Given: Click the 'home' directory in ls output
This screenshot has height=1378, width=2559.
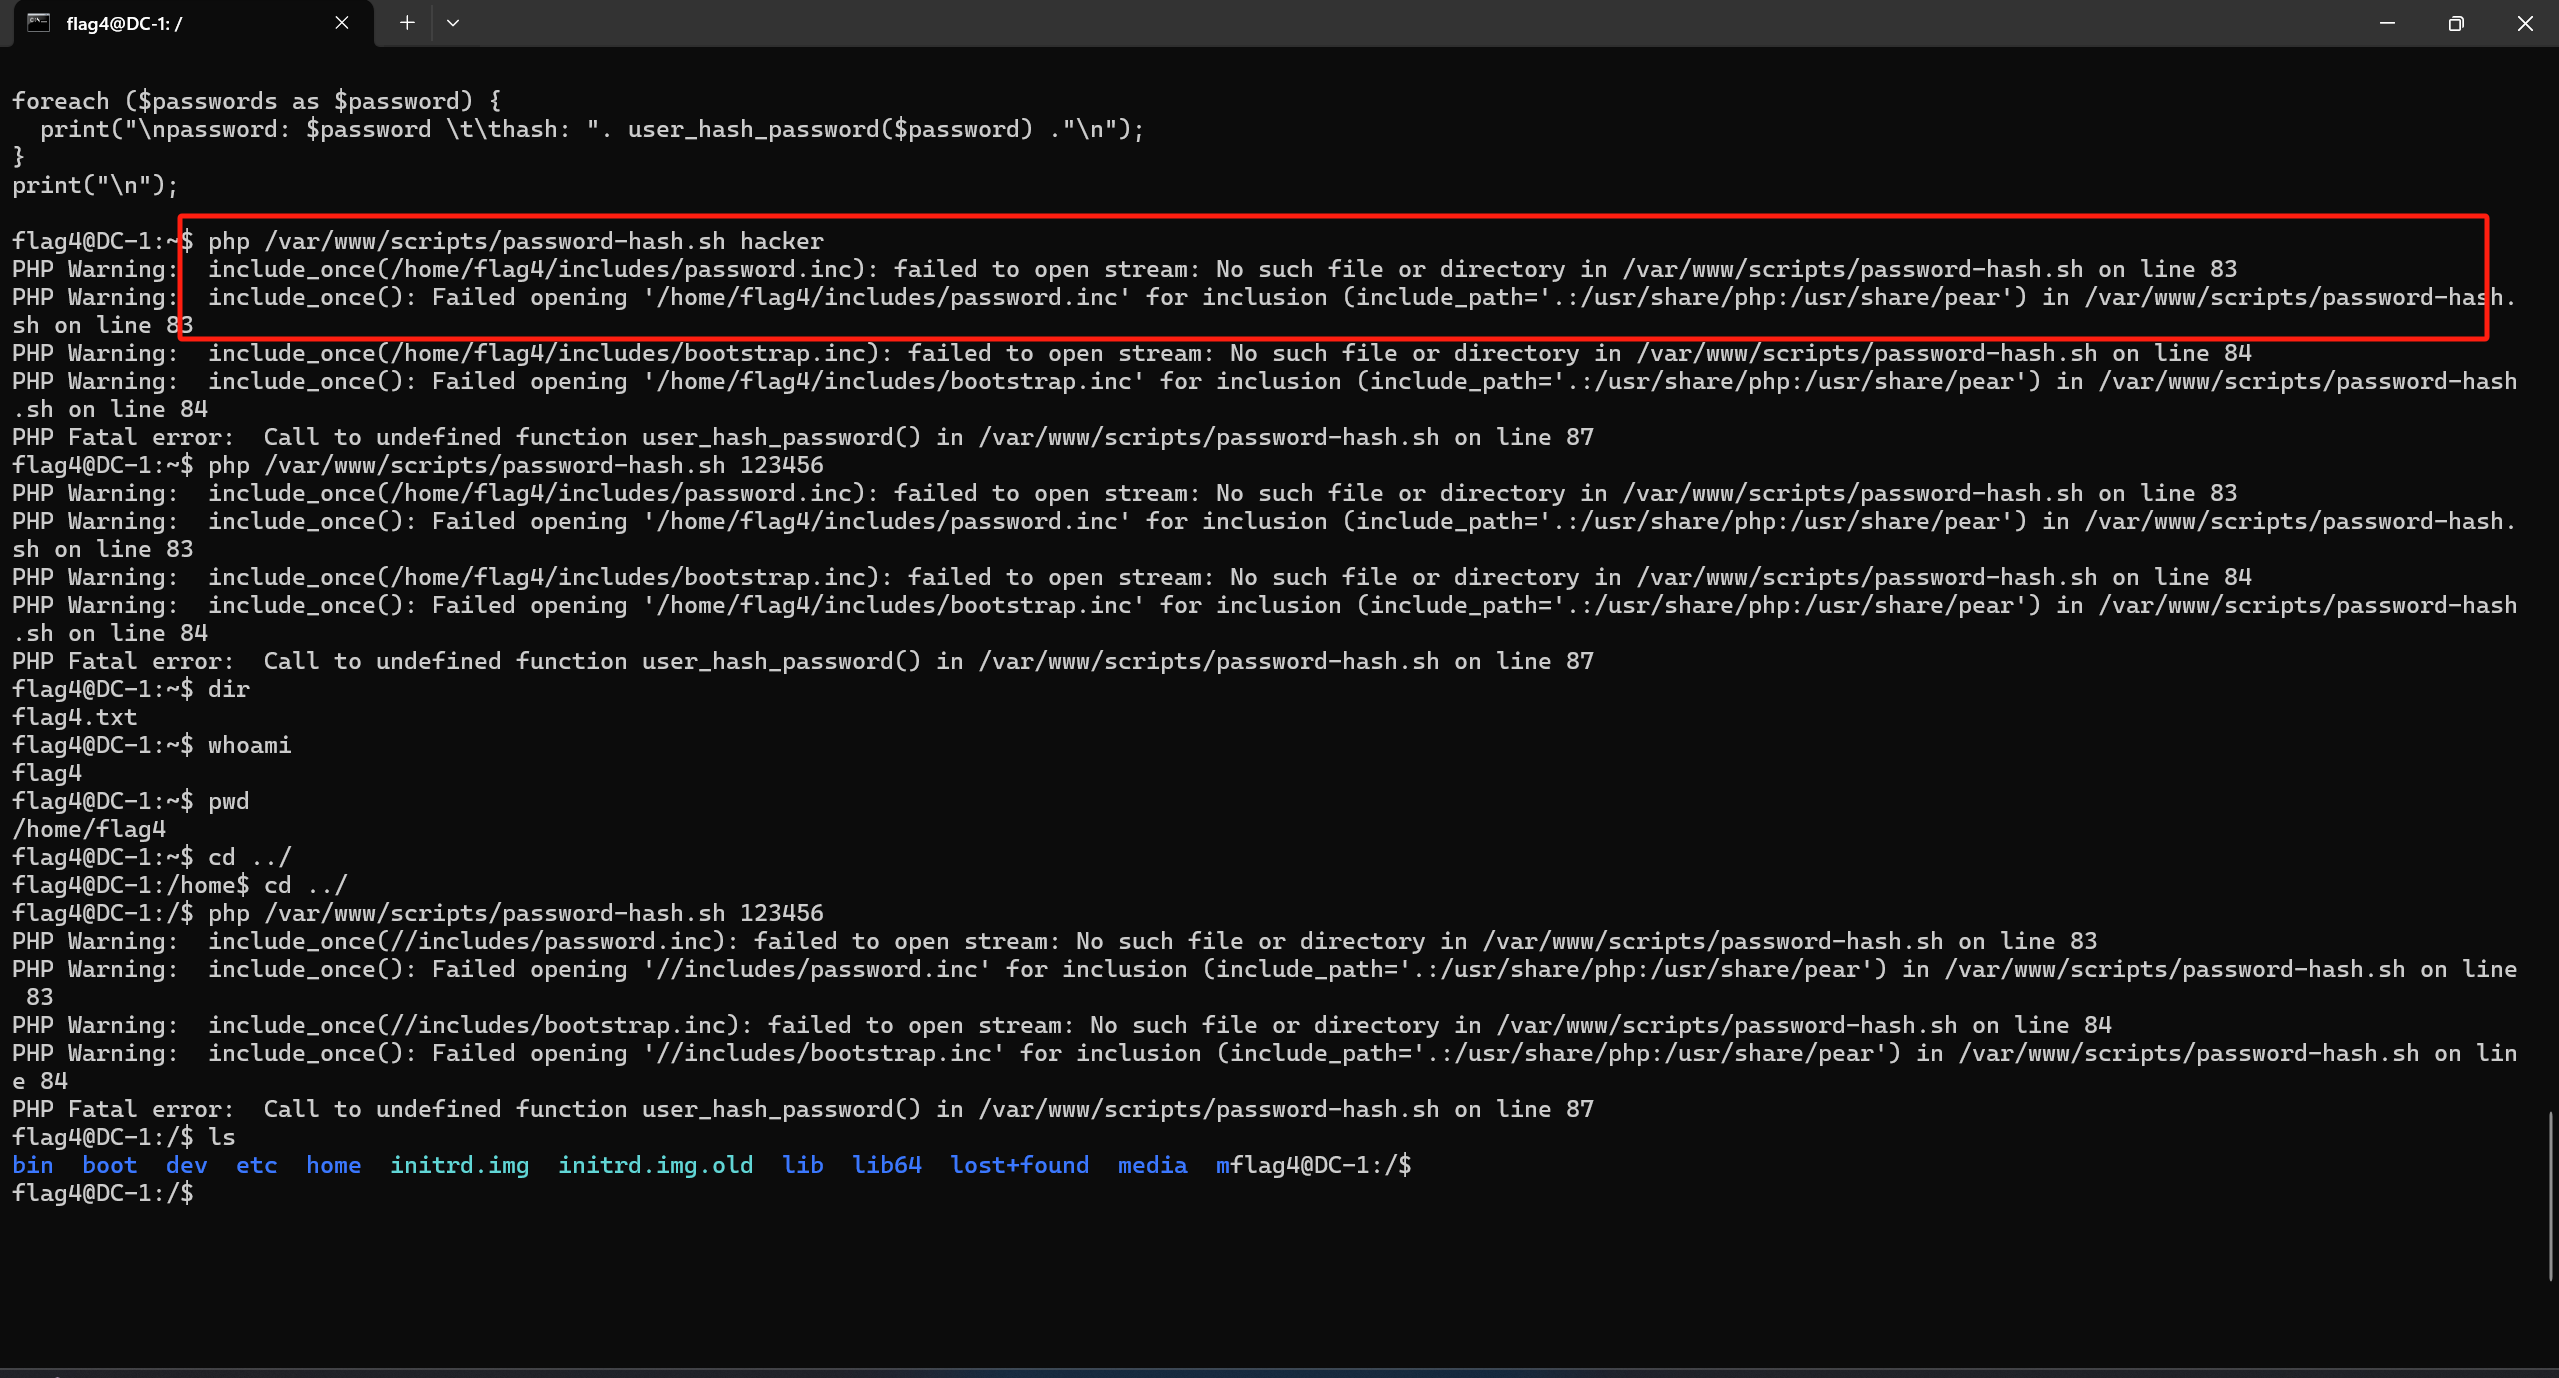Looking at the screenshot, I should coord(333,1165).
